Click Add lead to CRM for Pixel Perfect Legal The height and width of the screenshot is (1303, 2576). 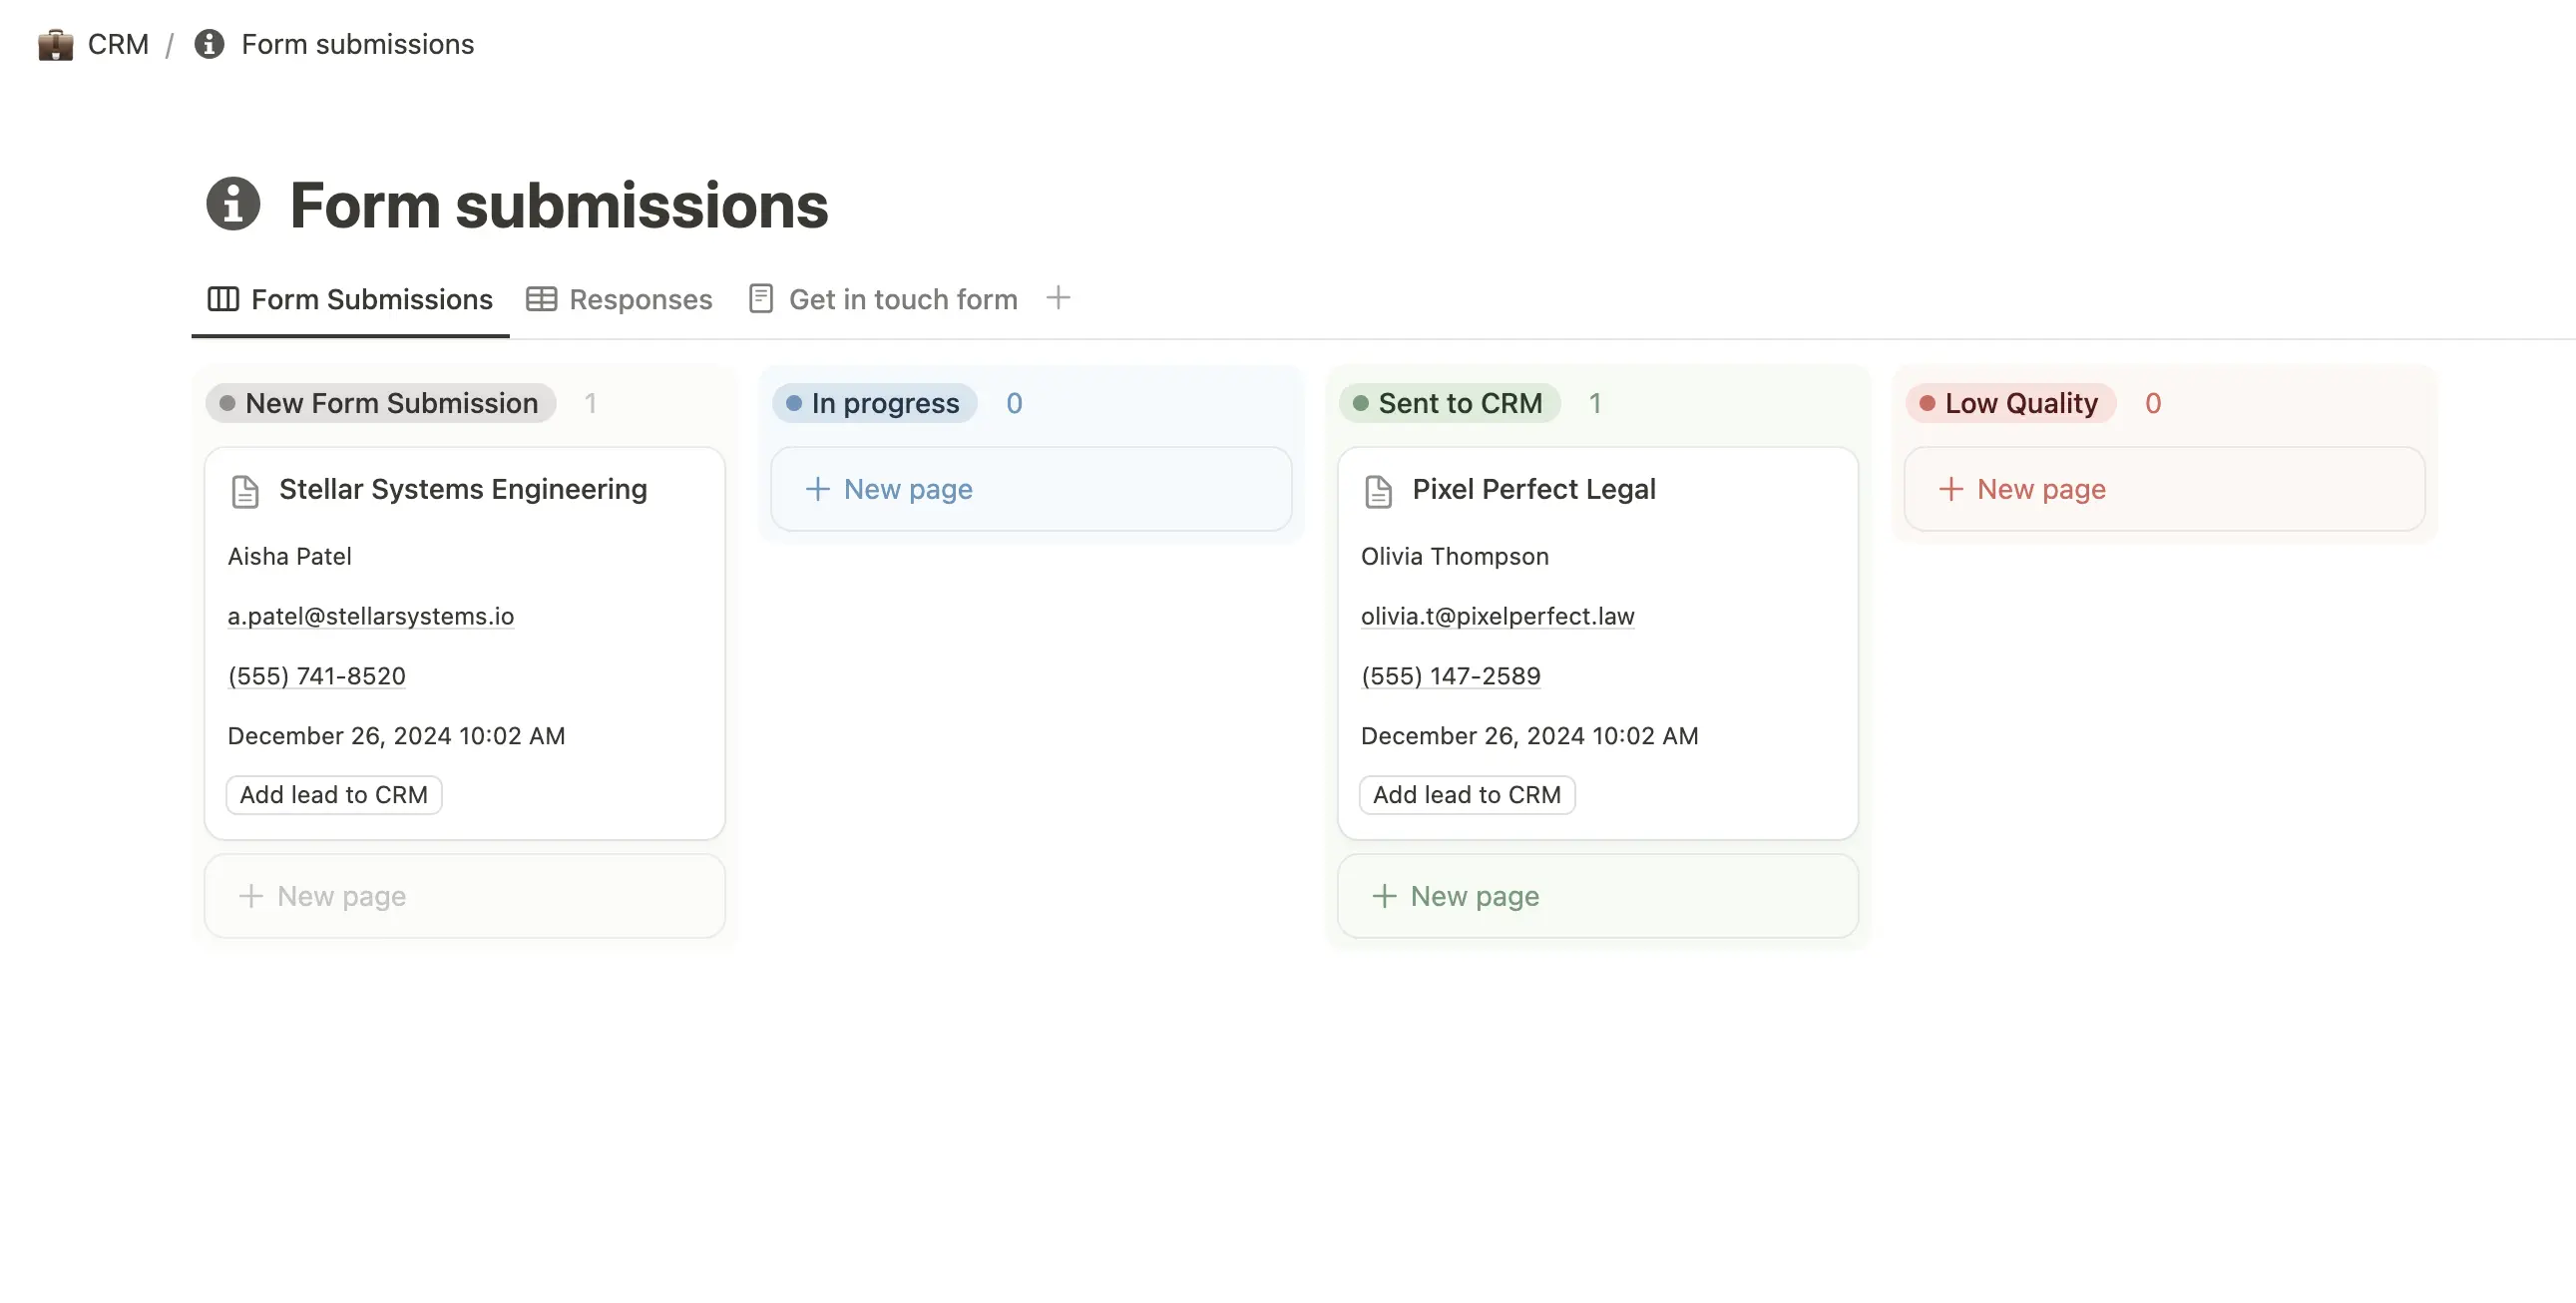pos(1468,794)
